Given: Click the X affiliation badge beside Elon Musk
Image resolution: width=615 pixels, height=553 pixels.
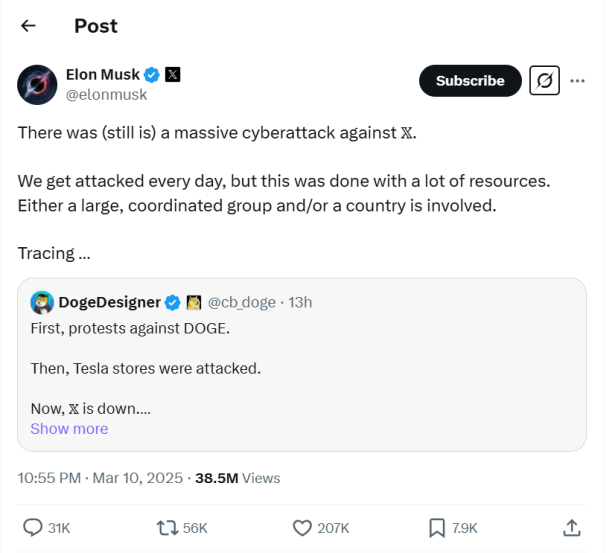Looking at the screenshot, I should pyautogui.click(x=173, y=74).
